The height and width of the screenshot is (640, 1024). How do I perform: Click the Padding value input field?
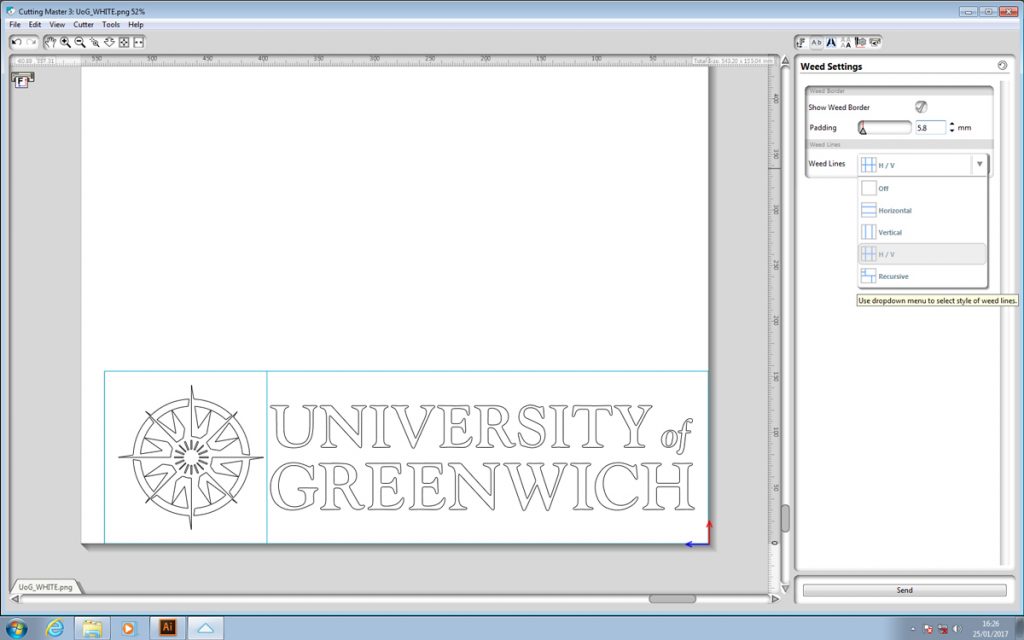(x=929, y=128)
